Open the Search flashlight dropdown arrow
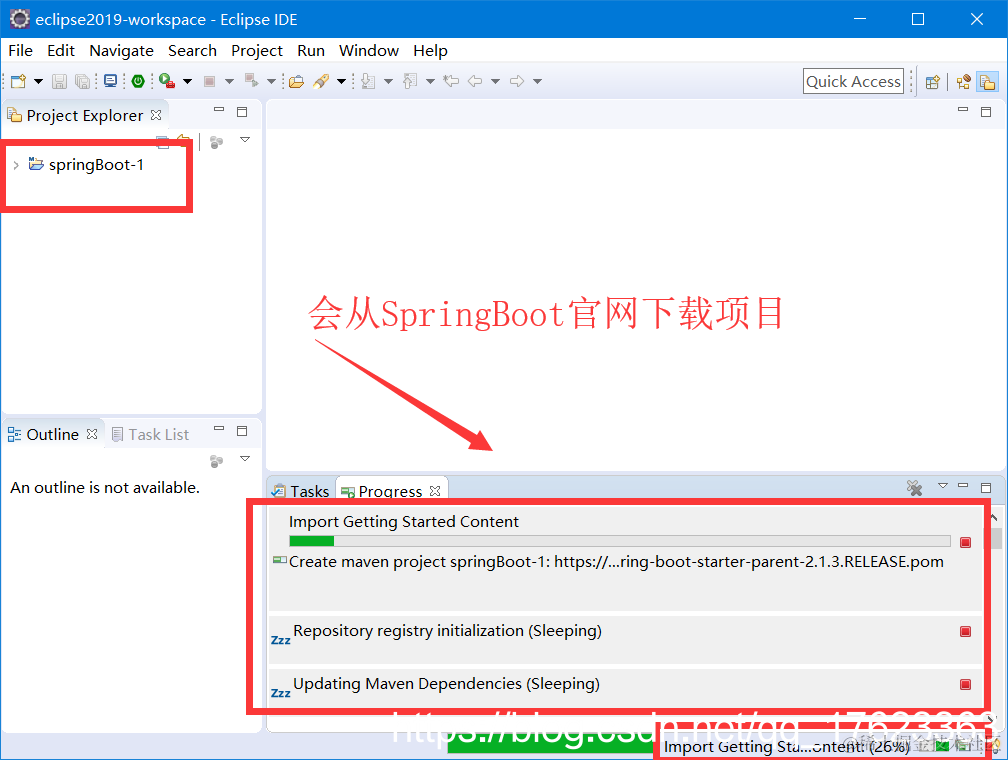This screenshot has height=760, width=1008. click(341, 82)
